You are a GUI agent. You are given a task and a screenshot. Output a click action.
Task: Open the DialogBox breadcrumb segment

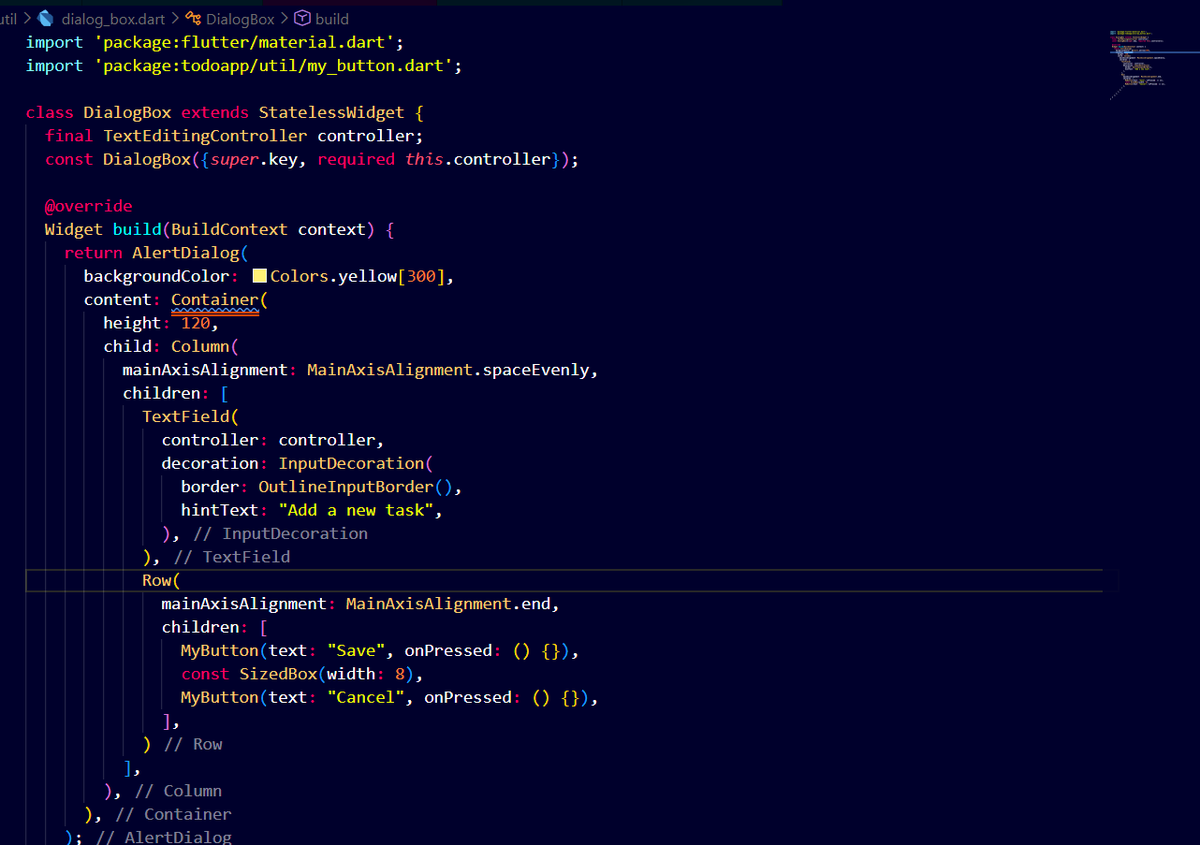click(240, 19)
